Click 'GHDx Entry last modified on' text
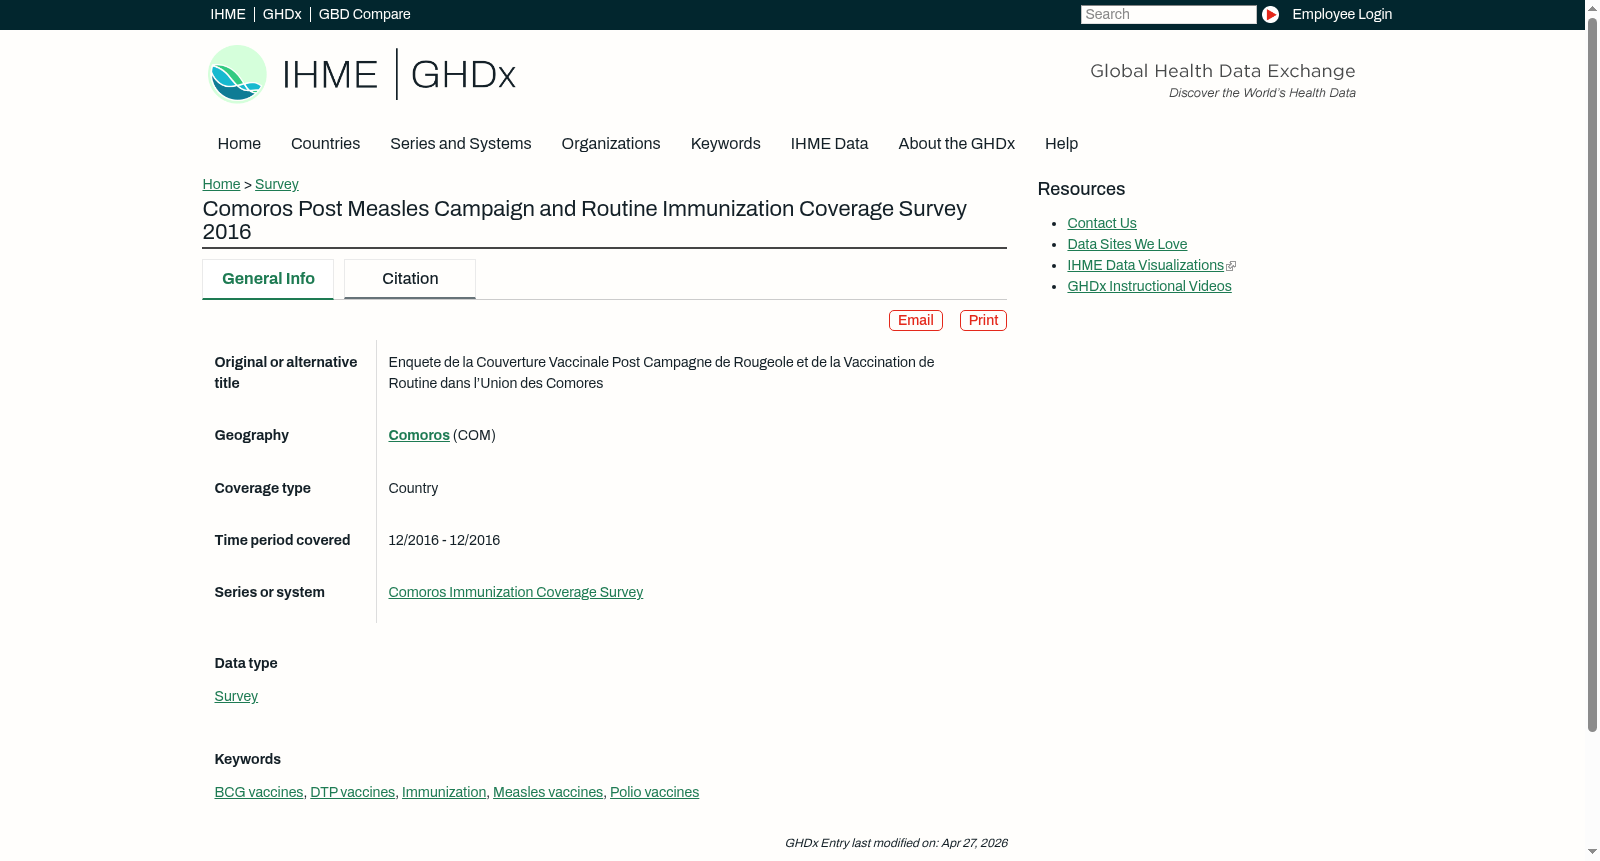Viewport: 1600px width, 861px height. tap(896, 843)
